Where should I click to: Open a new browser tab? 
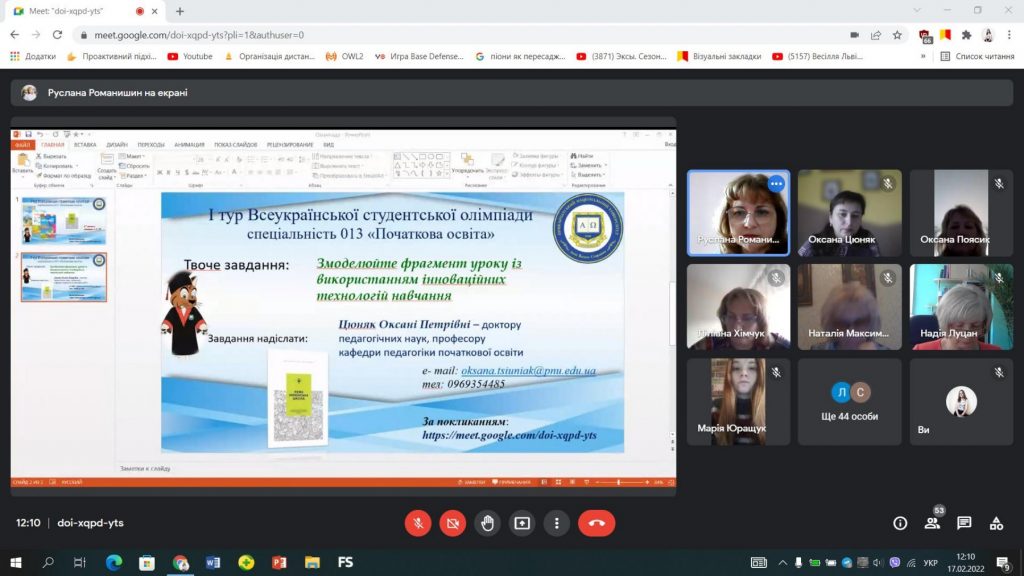(x=180, y=11)
